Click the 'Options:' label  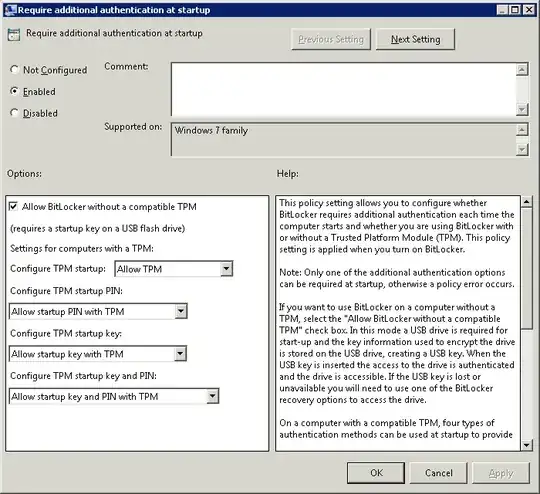coord(24,173)
